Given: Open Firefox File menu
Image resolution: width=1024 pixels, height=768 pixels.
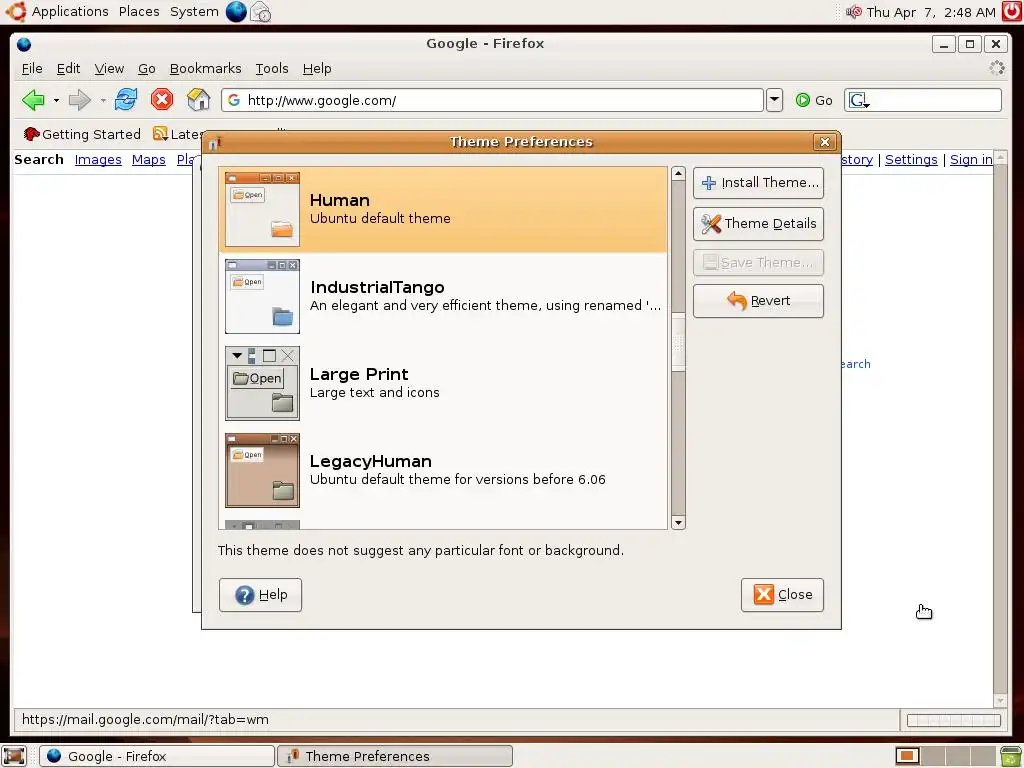Looking at the screenshot, I should click(32, 69).
